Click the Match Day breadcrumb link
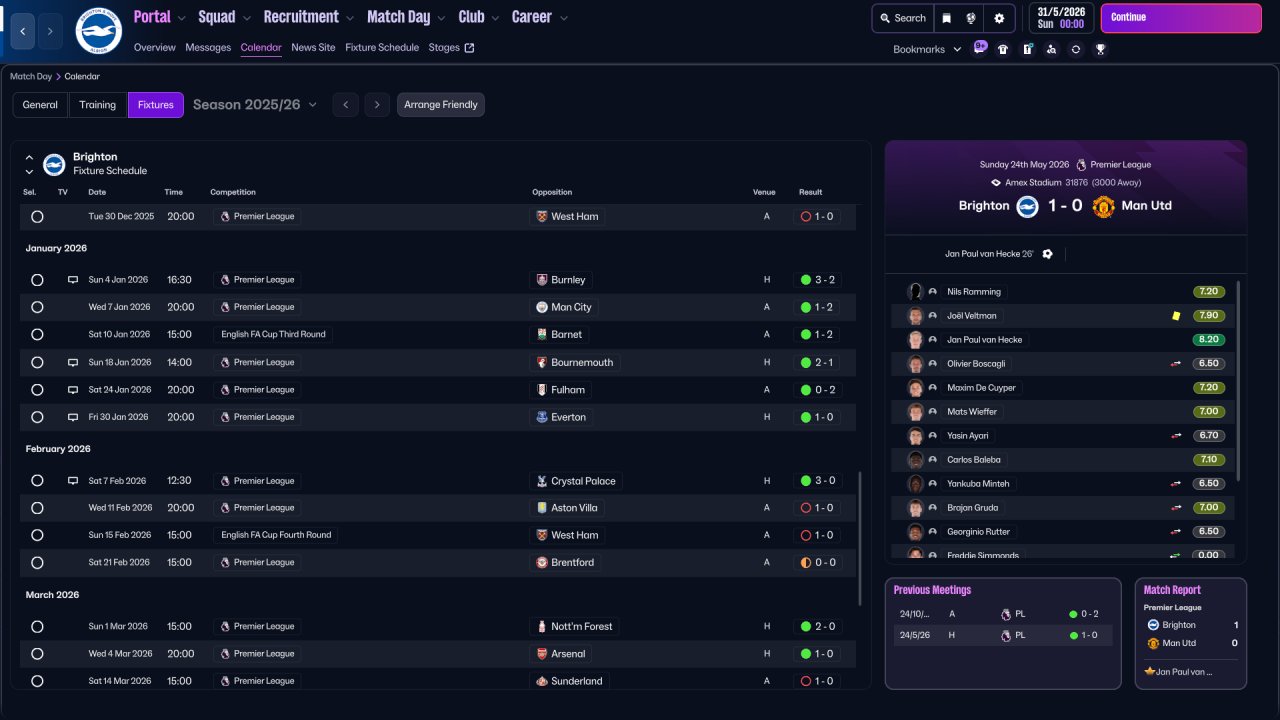Screen dimensions: 1280x720 click(x=31, y=76)
